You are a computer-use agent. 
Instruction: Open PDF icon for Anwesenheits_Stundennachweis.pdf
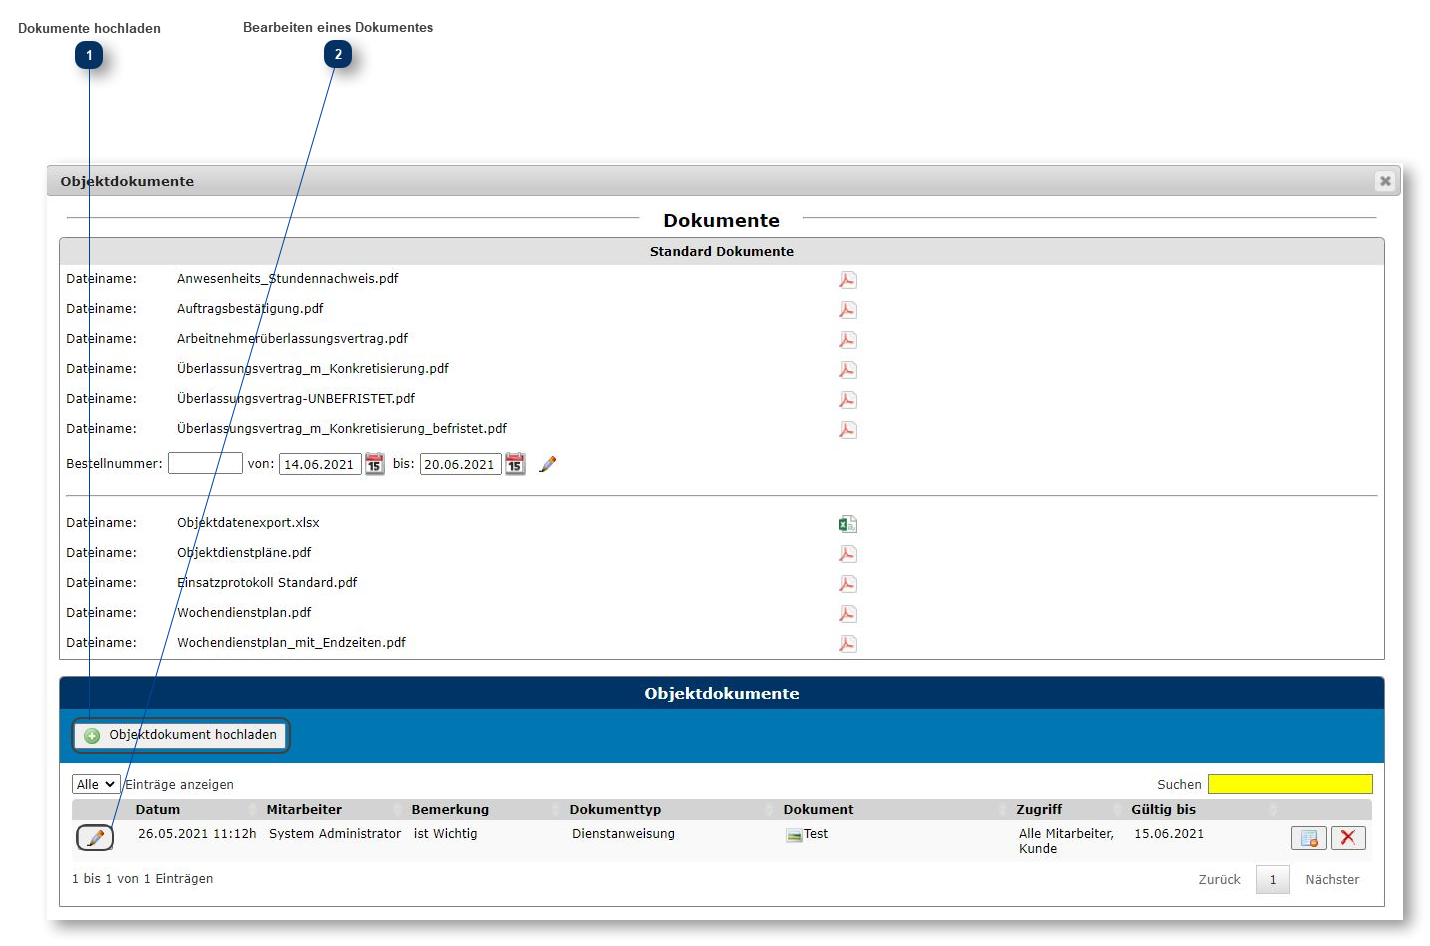point(847,280)
